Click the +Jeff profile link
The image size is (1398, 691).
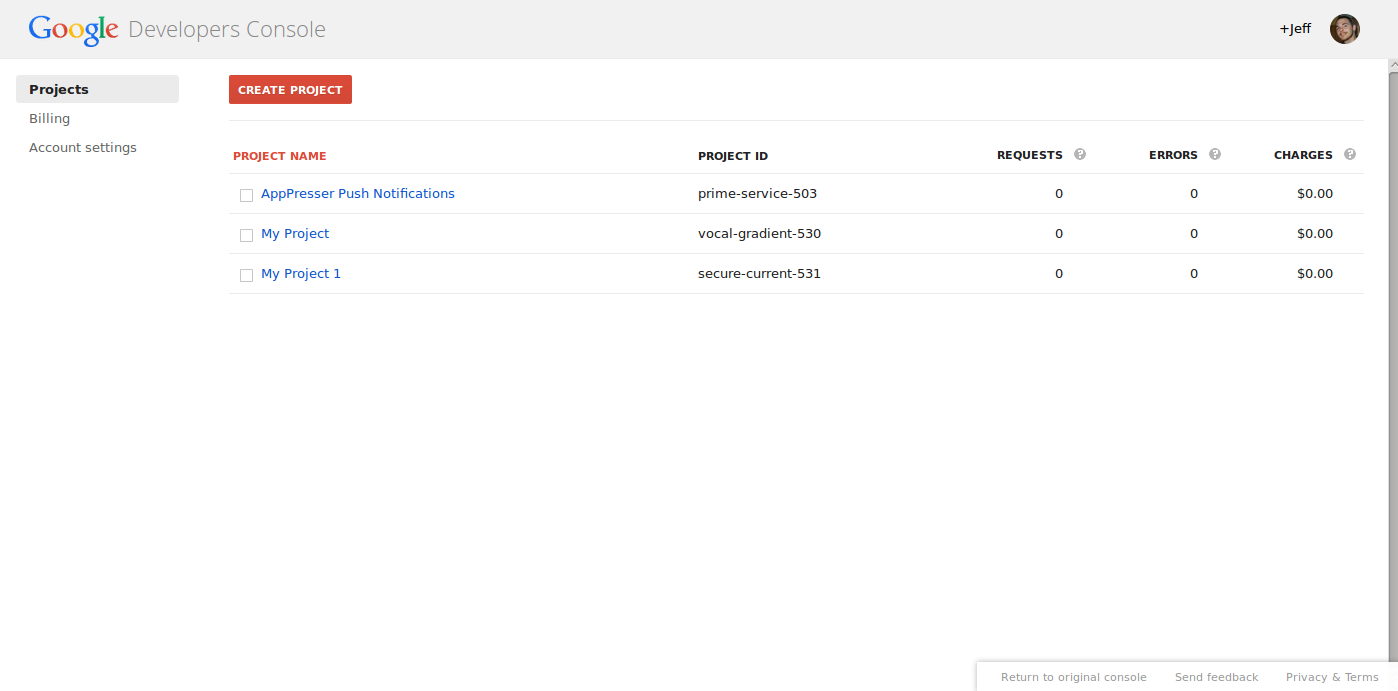(1295, 29)
